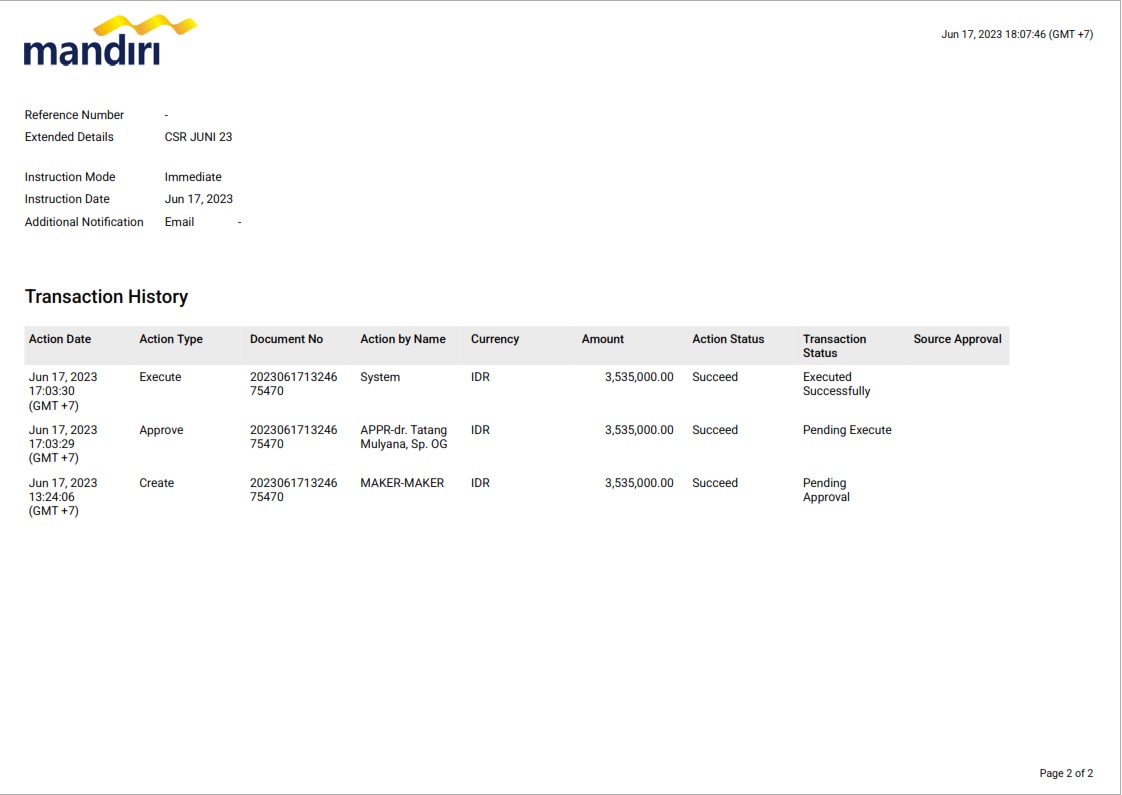
Task: Select the MAKER-MAKER name cell
Action: click(x=402, y=483)
